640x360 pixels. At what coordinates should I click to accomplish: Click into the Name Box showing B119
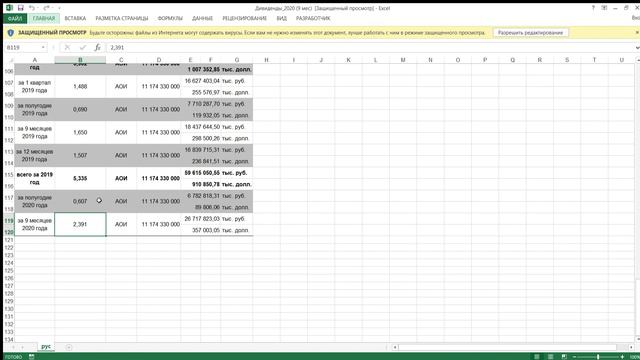22,48
